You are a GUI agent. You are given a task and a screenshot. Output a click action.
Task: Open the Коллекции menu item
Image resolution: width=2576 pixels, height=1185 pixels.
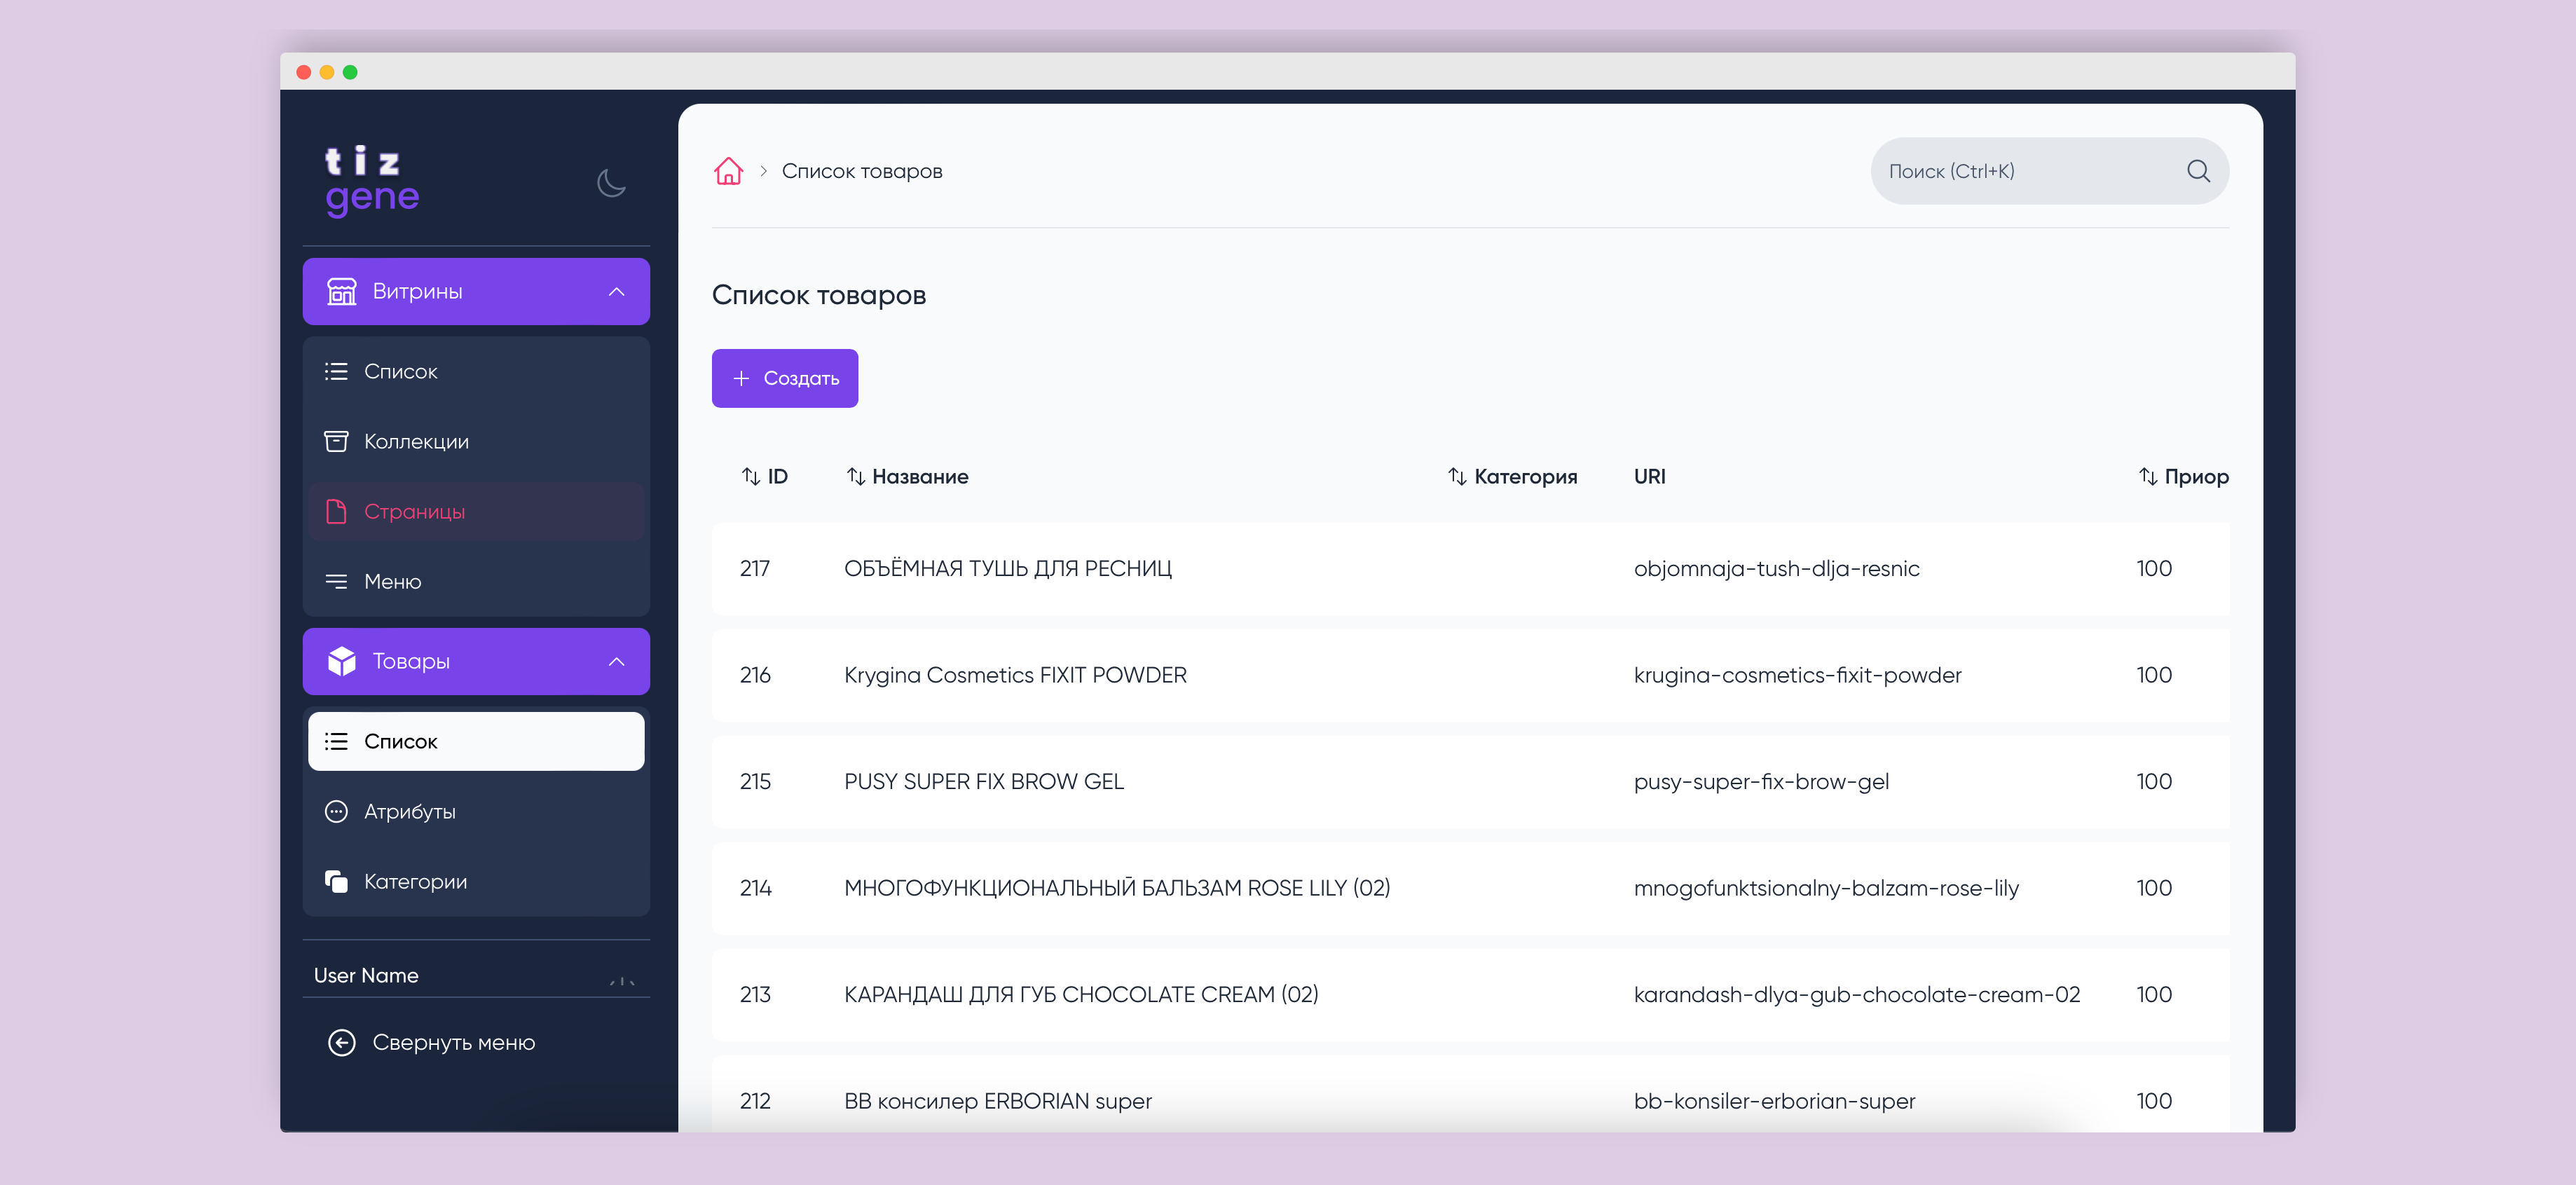point(476,441)
